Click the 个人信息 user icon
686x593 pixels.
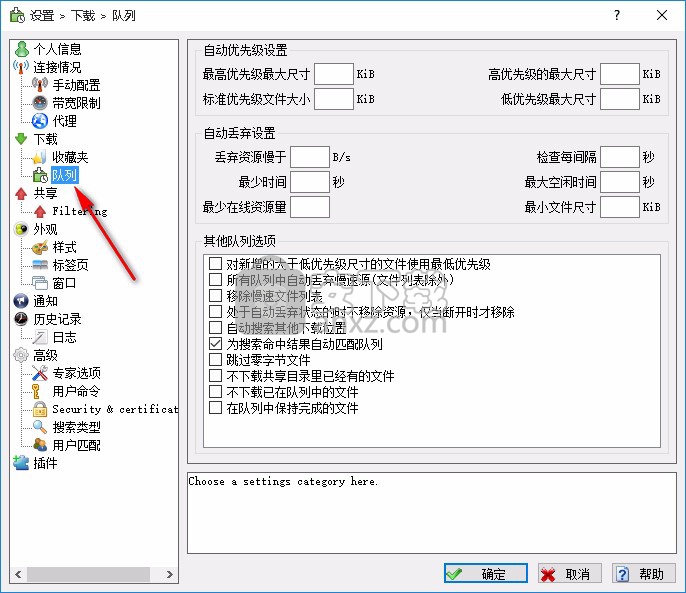pyautogui.click(x=21, y=49)
